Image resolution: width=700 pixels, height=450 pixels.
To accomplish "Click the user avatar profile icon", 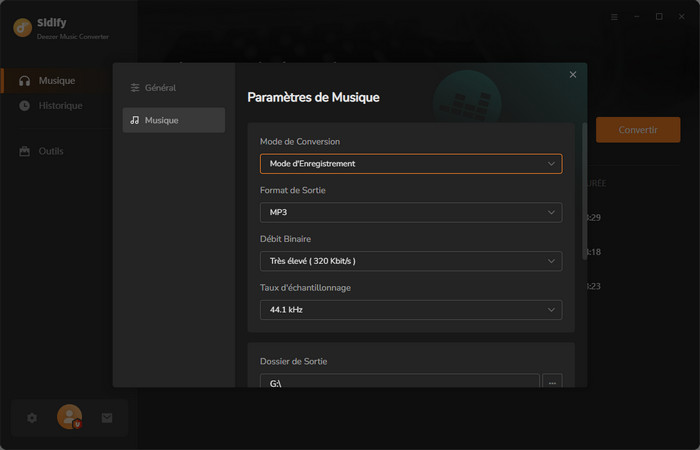I will (69, 417).
